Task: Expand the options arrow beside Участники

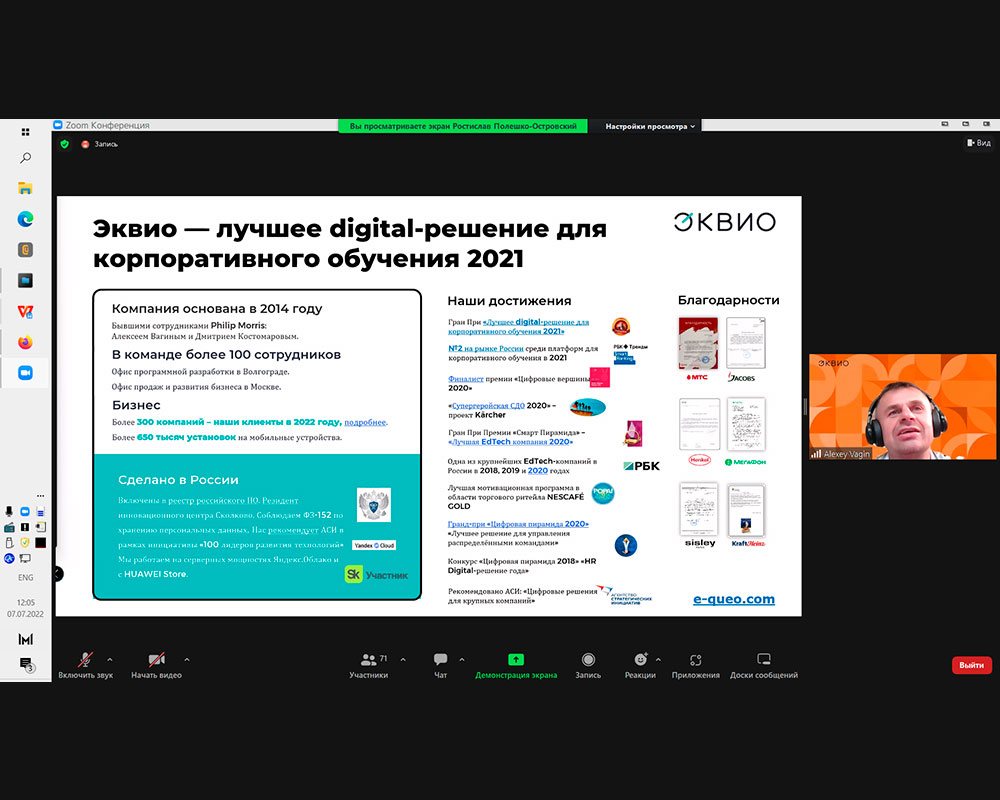Action: tap(403, 660)
